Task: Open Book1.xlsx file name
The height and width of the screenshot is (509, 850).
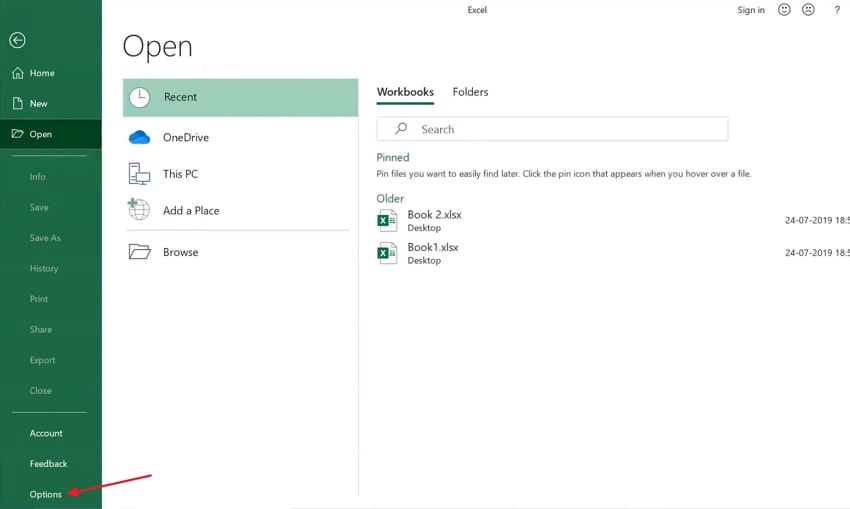Action: tap(433, 247)
